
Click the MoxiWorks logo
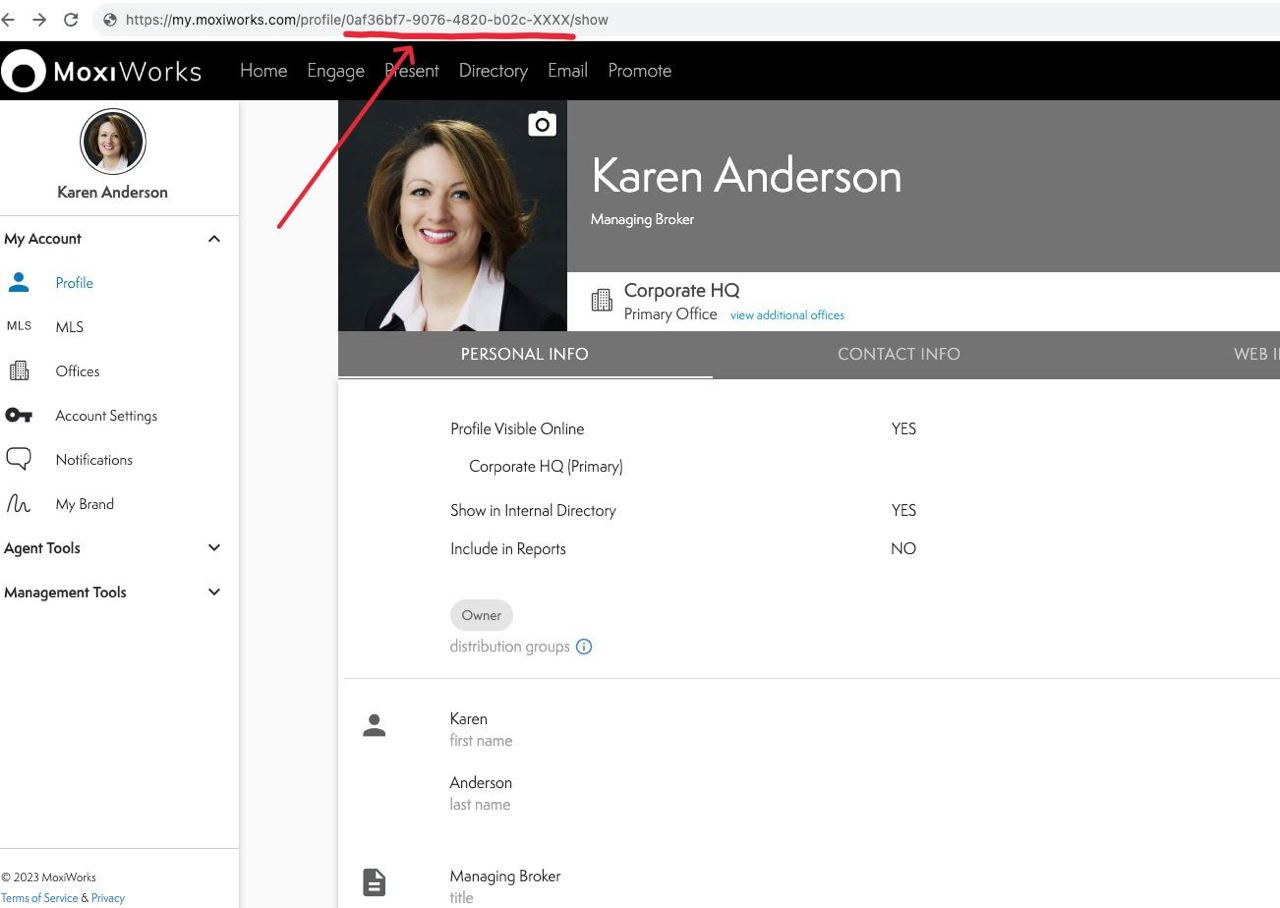coord(101,71)
